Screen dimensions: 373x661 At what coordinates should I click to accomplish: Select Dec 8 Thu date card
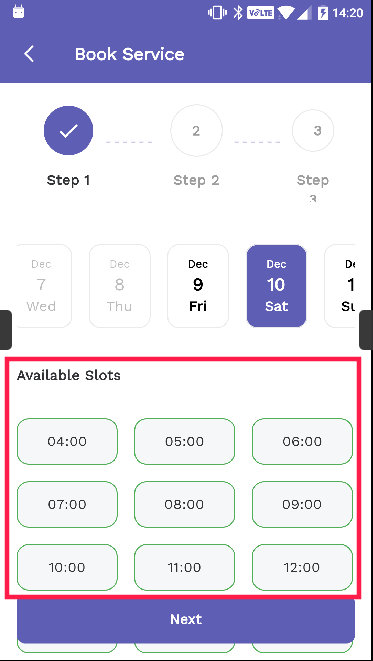click(x=120, y=286)
